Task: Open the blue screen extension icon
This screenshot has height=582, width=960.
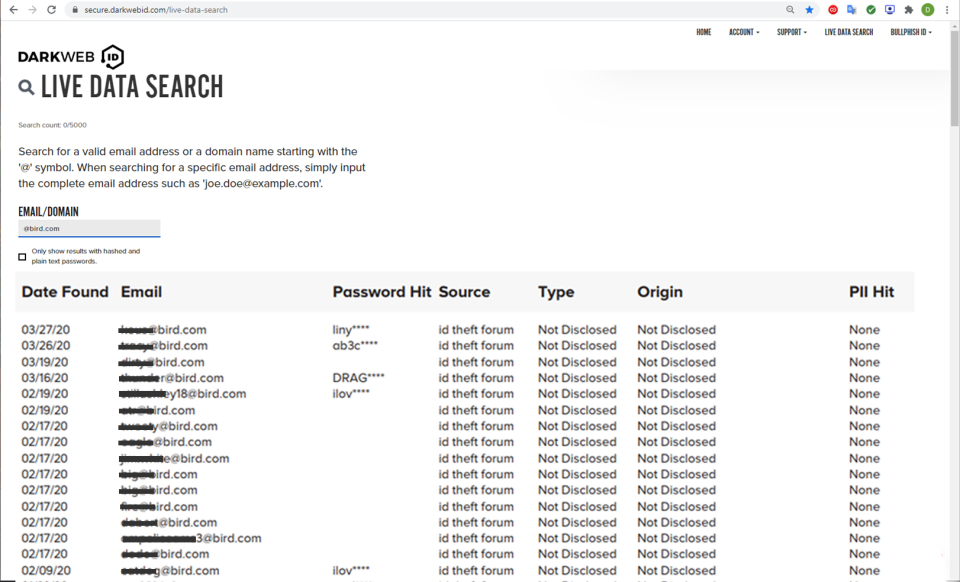Action: coord(890,10)
